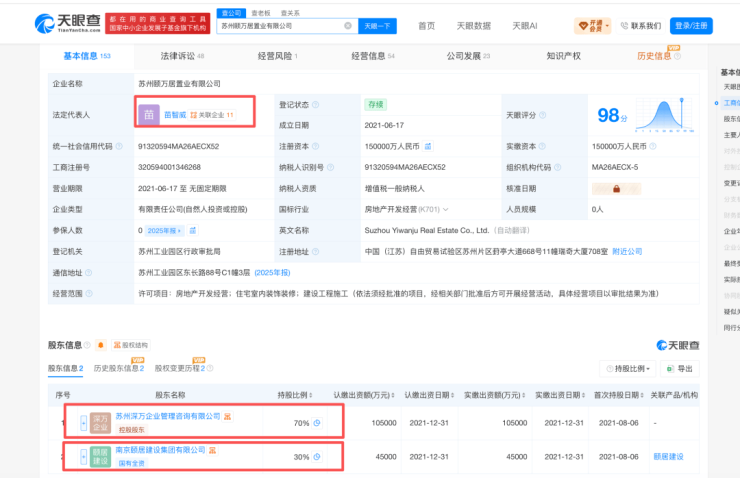Click help icon beside 纳税人识别号
This screenshot has height=478, width=740.
330,167
